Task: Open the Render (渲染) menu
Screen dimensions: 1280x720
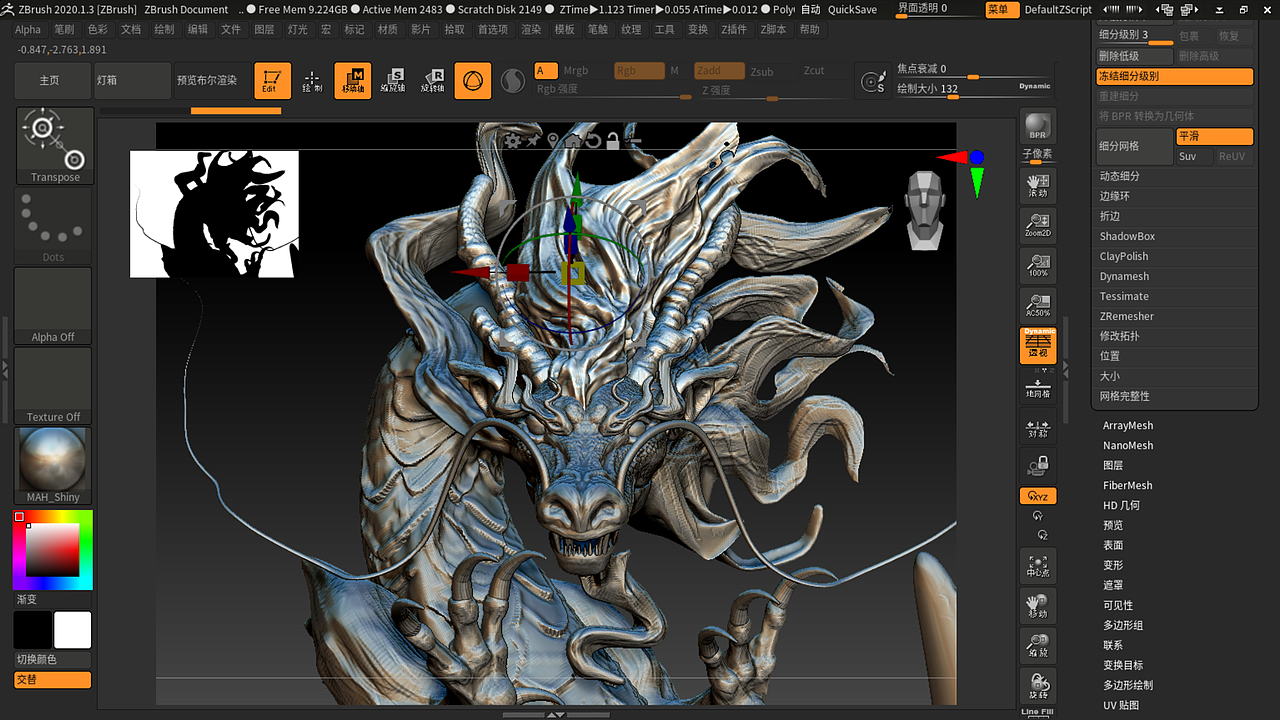Action: [531, 30]
